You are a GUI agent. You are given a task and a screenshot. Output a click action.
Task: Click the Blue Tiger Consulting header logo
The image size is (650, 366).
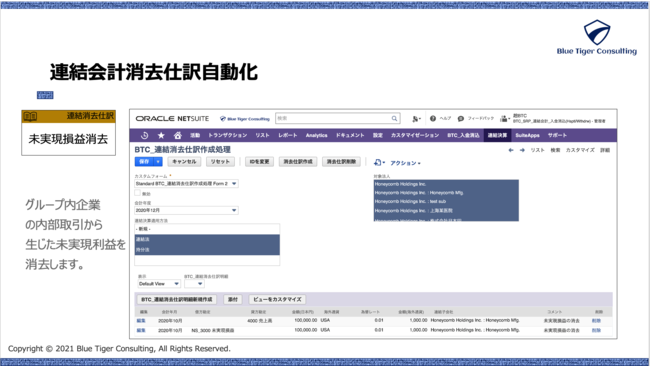pyautogui.click(x=245, y=119)
